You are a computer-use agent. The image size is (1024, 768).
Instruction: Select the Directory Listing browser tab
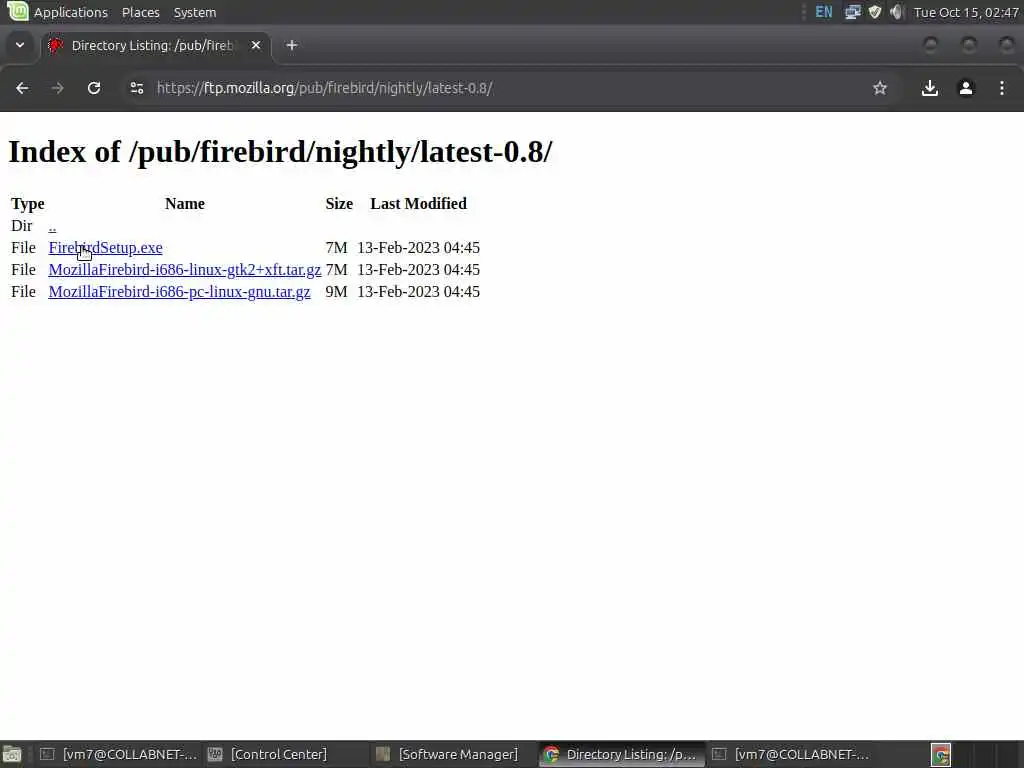(155, 46)
